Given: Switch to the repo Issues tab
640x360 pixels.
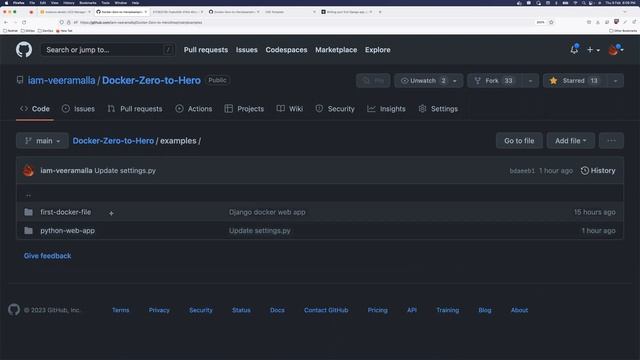Looking at the screenshot, I should pyautogui.click(x=78, y=109).
